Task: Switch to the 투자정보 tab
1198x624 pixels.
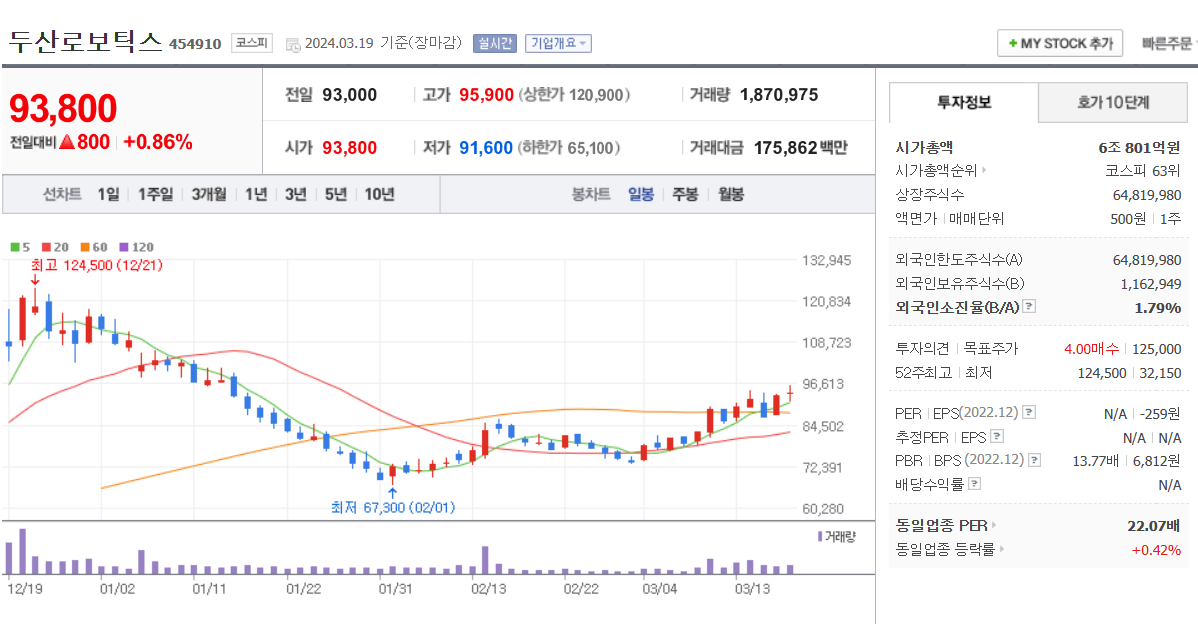Action: (963, 102)
